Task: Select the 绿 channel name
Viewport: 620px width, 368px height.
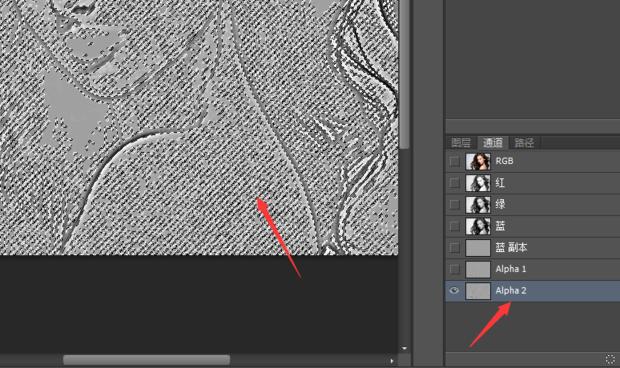Action: point(500,204)
